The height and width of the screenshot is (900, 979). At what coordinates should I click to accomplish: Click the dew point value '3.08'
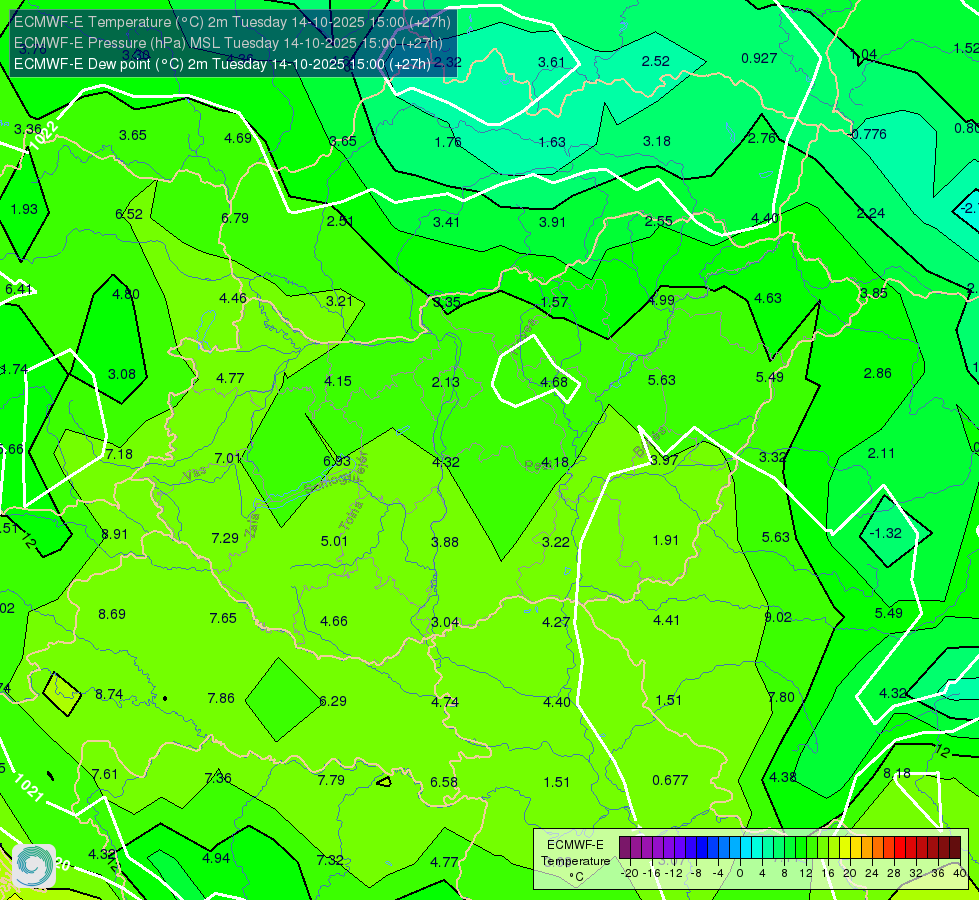tap(122, 374)
